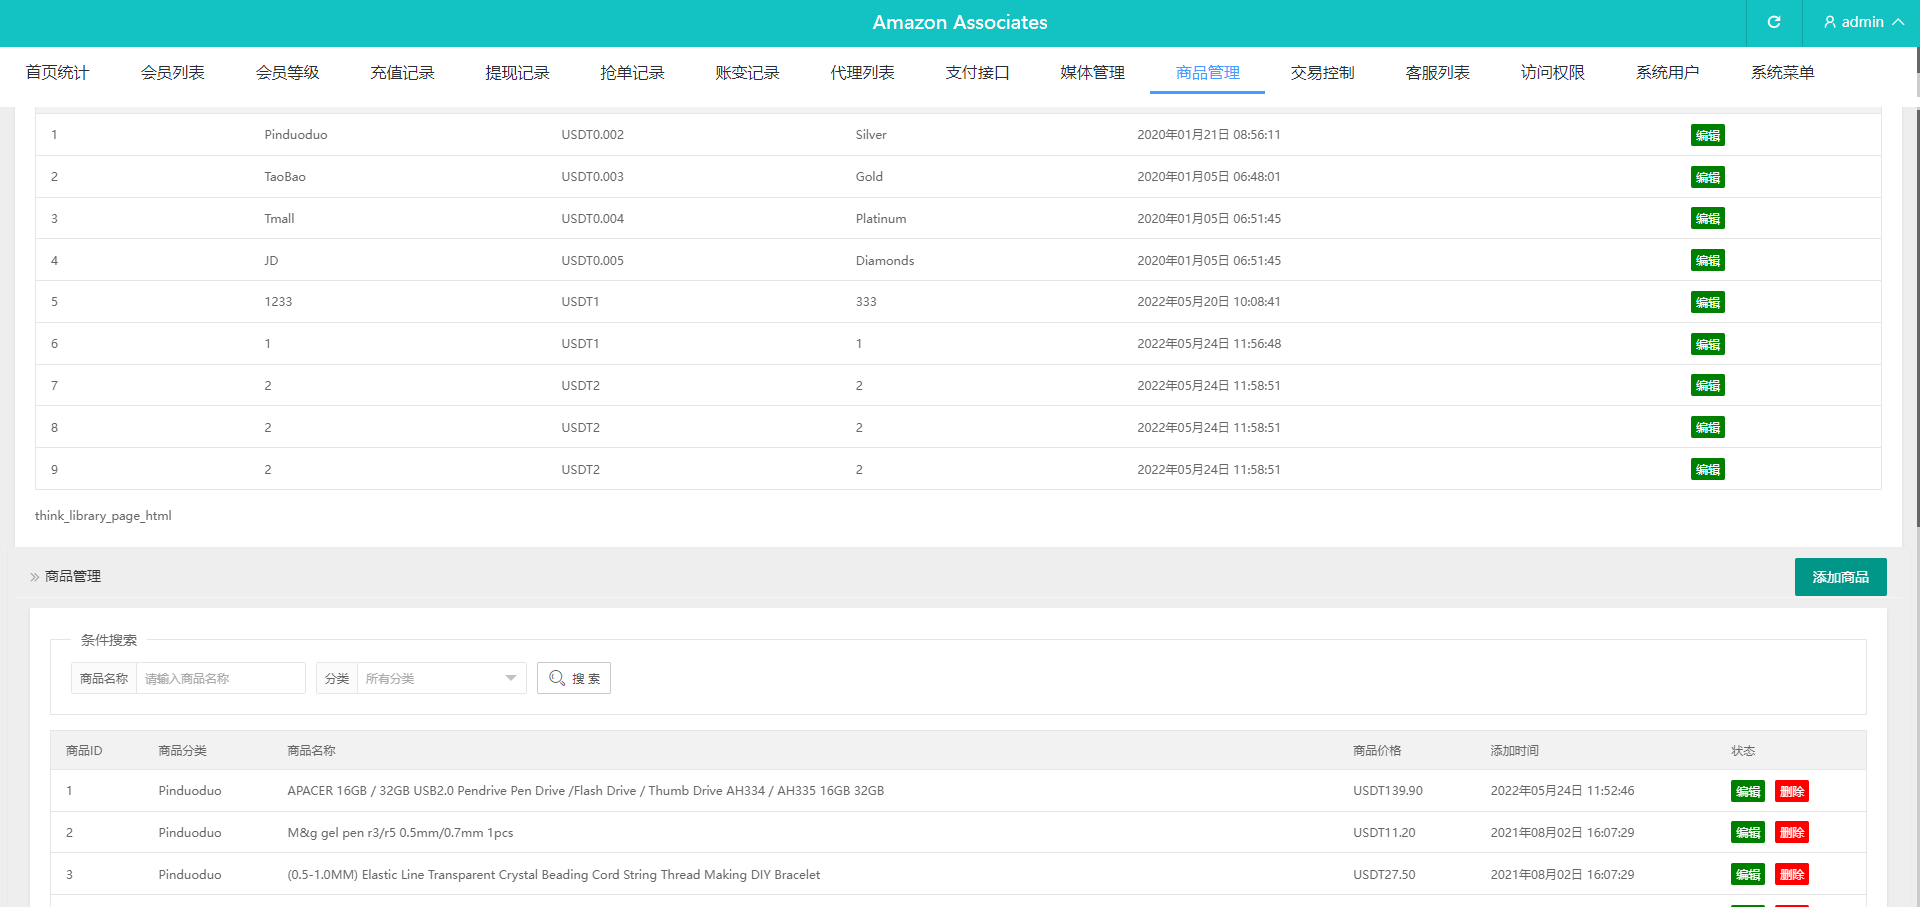Delete the Elastic Line Crystal Cord product
Screen dimensions: 1920x907
pyautogui.click(x=1791, y=874)
